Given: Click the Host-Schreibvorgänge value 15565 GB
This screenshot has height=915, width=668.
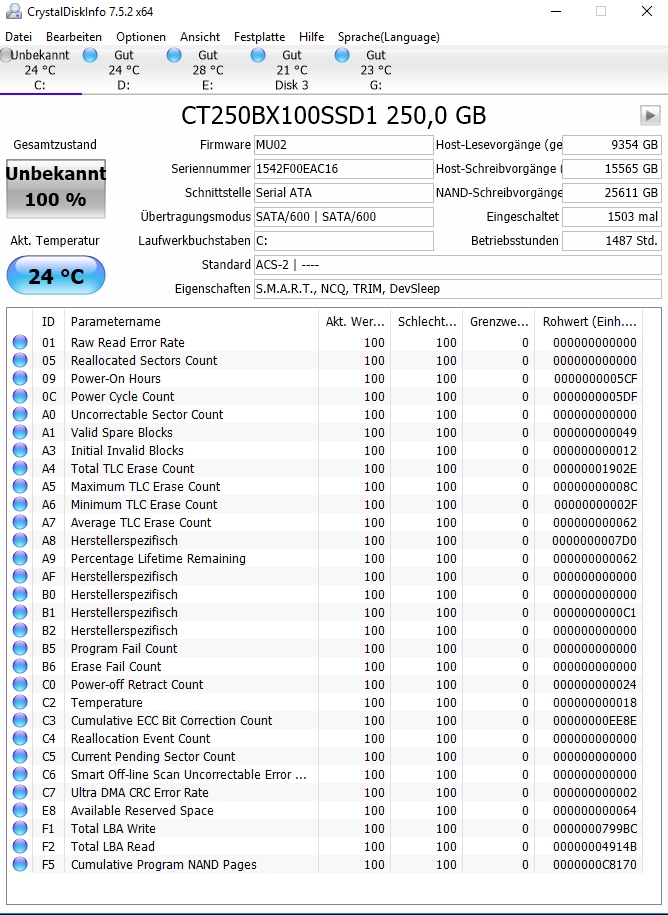Looking at the screenshot, I should (x=612, y=169).
